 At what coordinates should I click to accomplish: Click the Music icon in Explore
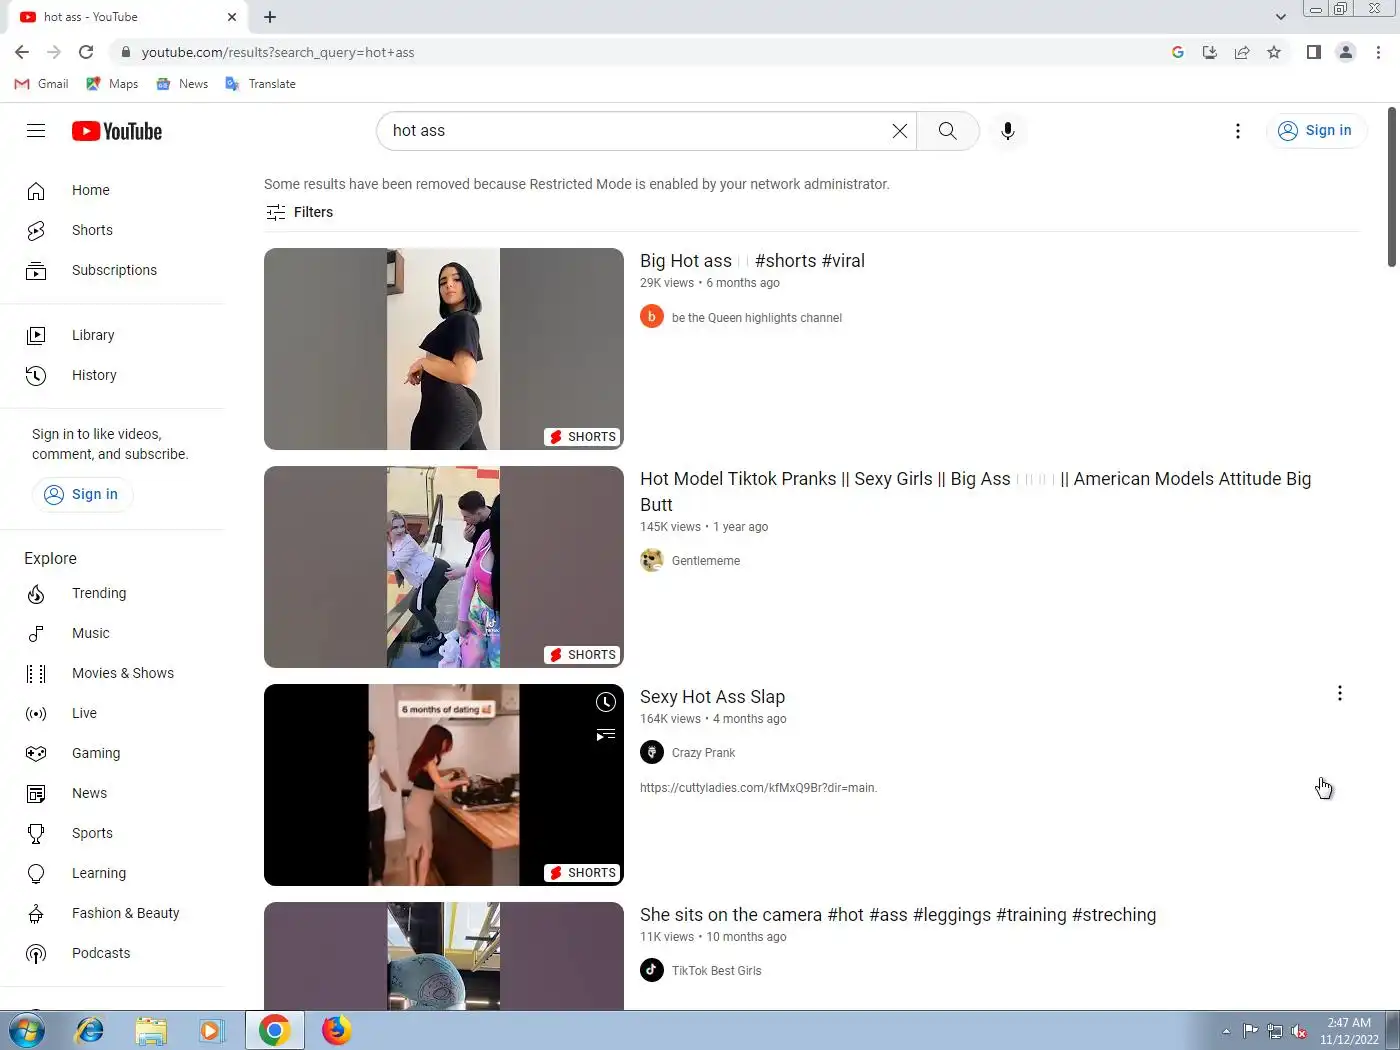(x=36, y=633)
